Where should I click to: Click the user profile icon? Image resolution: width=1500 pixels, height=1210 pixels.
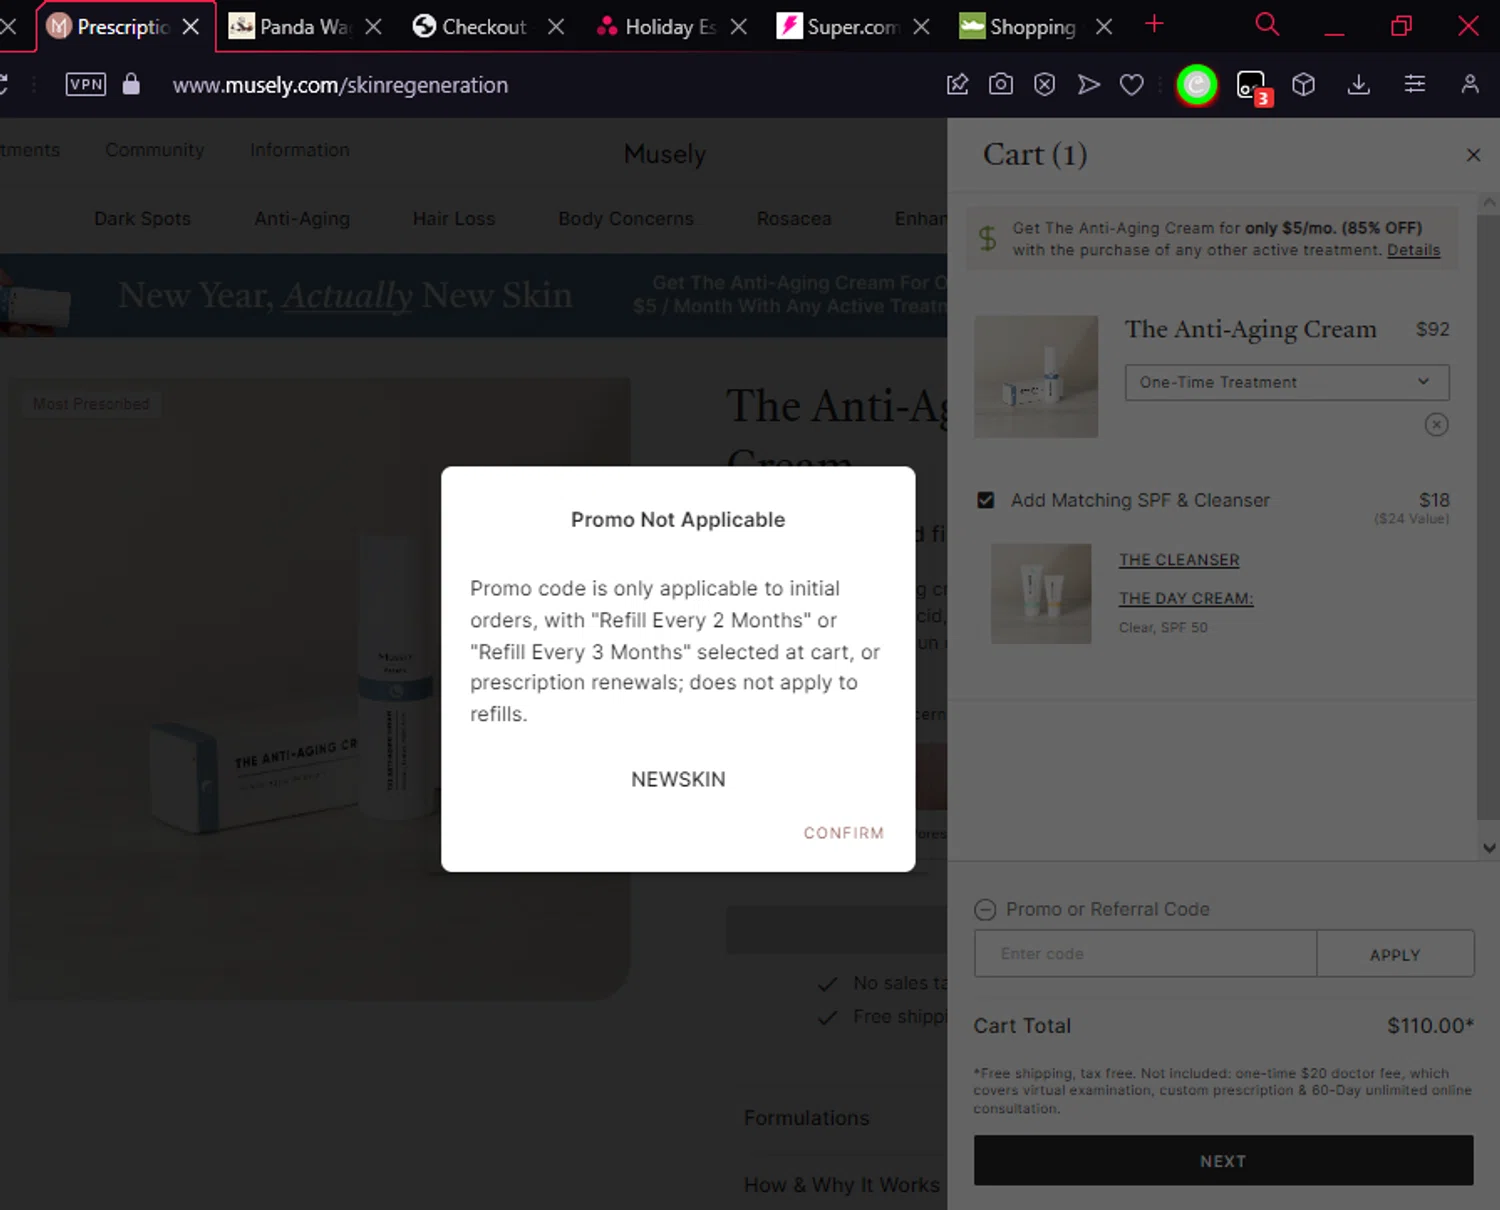pos(1469,85)
